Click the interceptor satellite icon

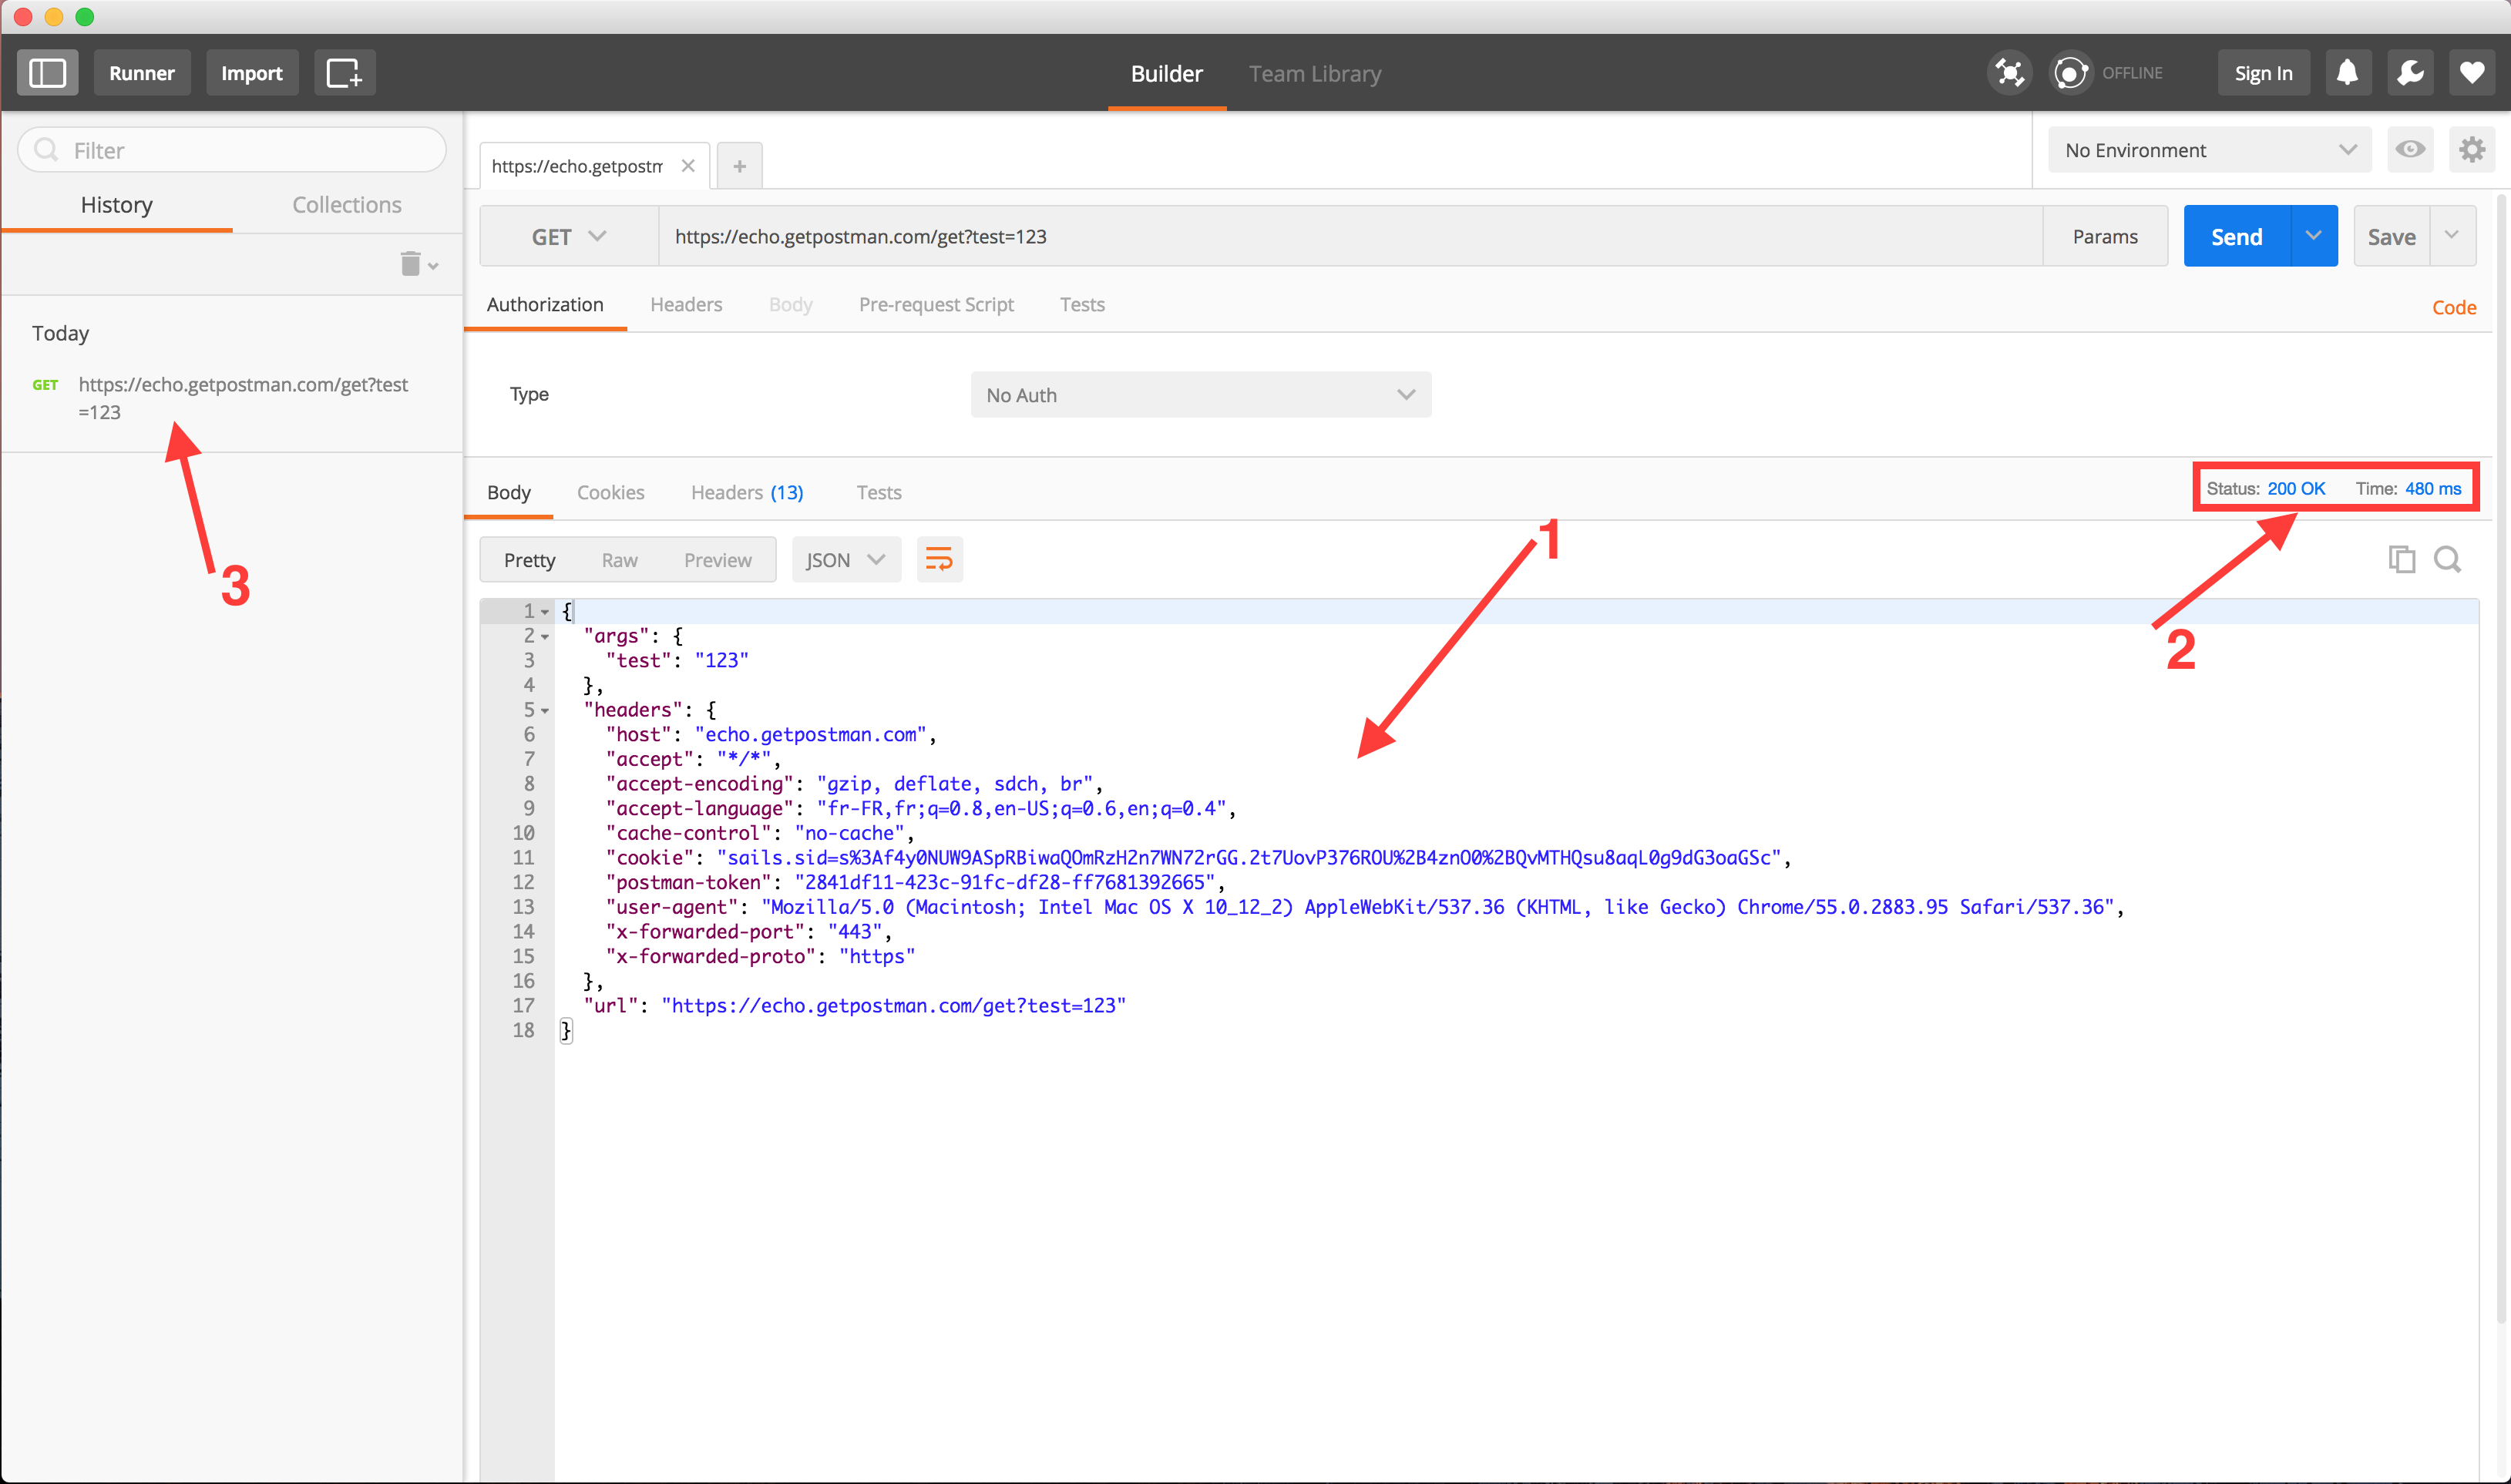2009,73
